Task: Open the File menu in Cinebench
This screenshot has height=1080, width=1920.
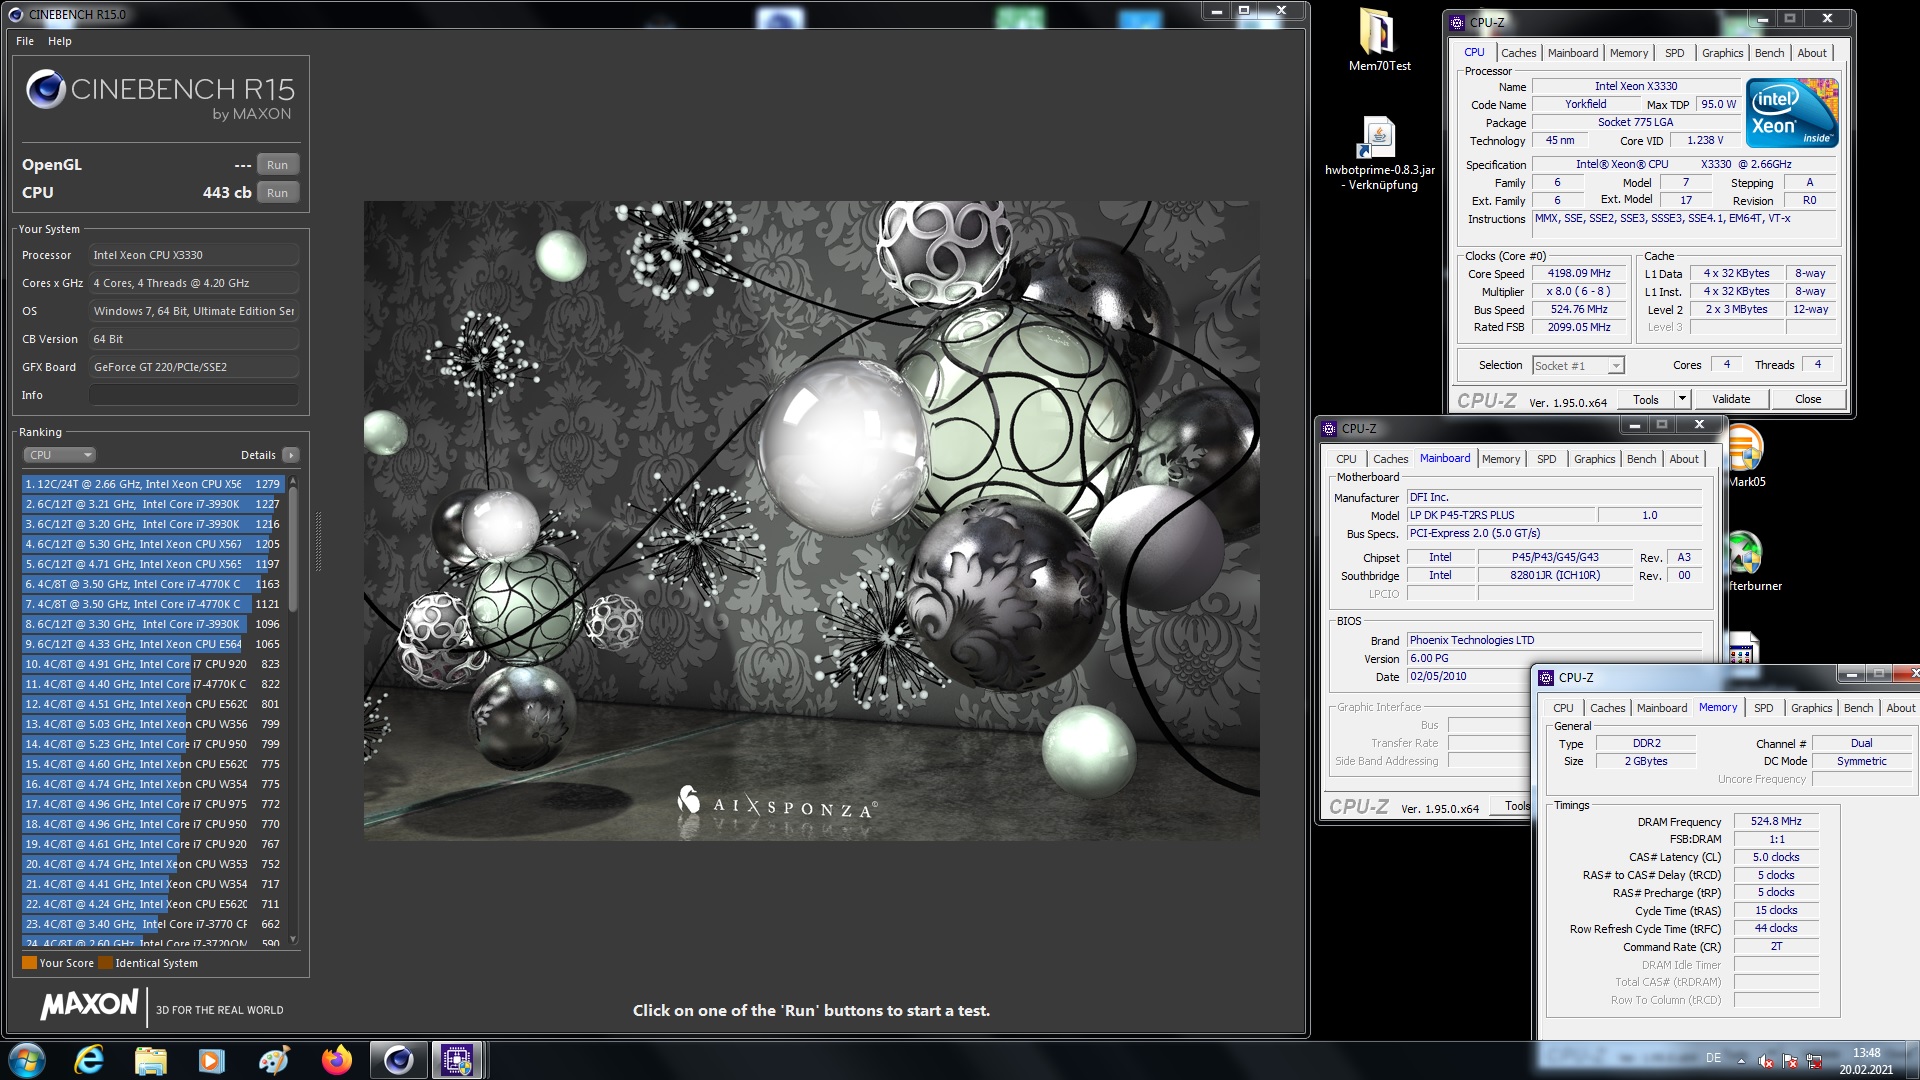Action: [25, 41]
